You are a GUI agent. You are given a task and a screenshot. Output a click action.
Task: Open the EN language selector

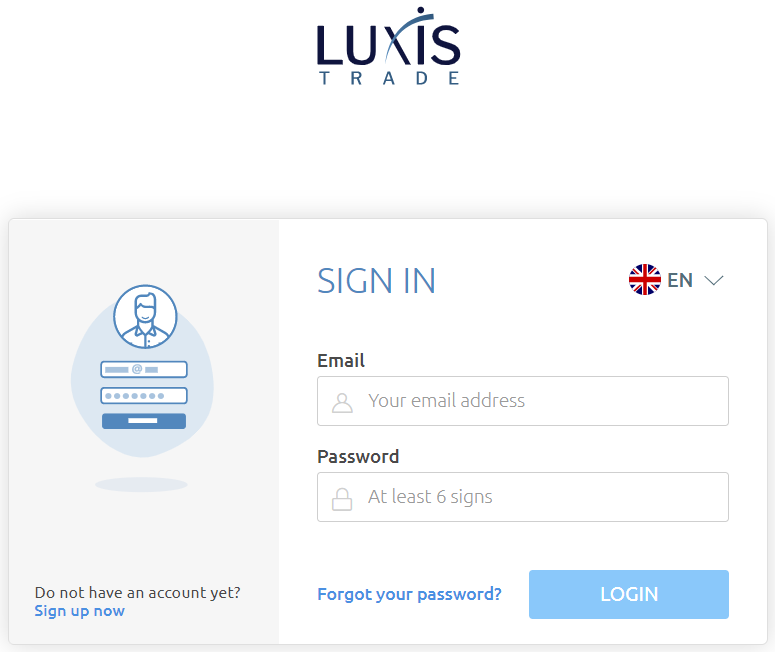(676, 280)
